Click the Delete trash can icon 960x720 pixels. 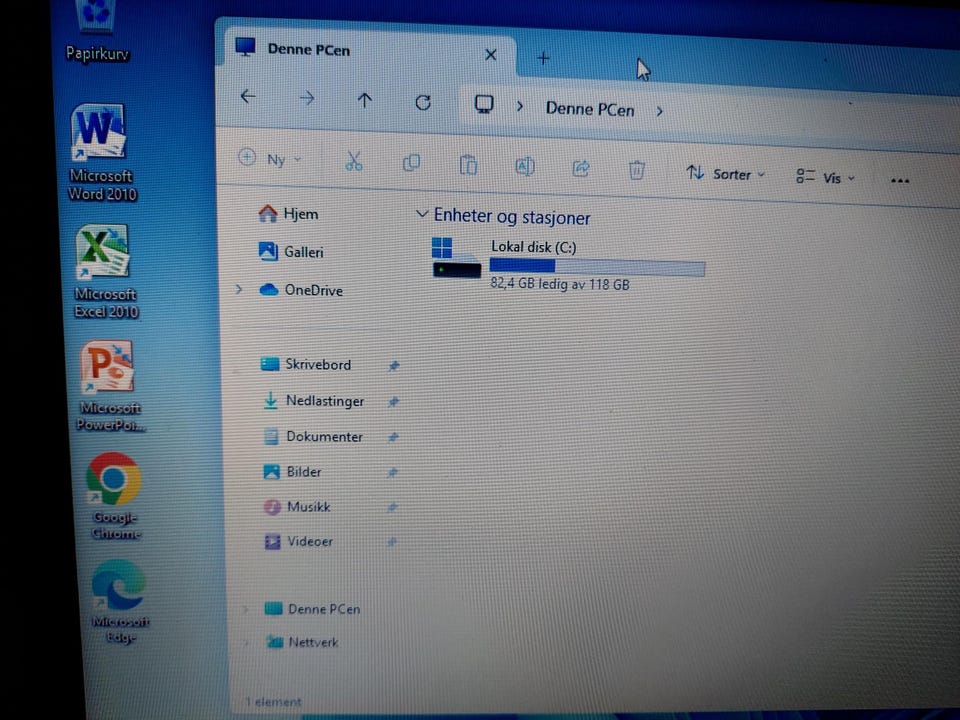coord(637,170)
